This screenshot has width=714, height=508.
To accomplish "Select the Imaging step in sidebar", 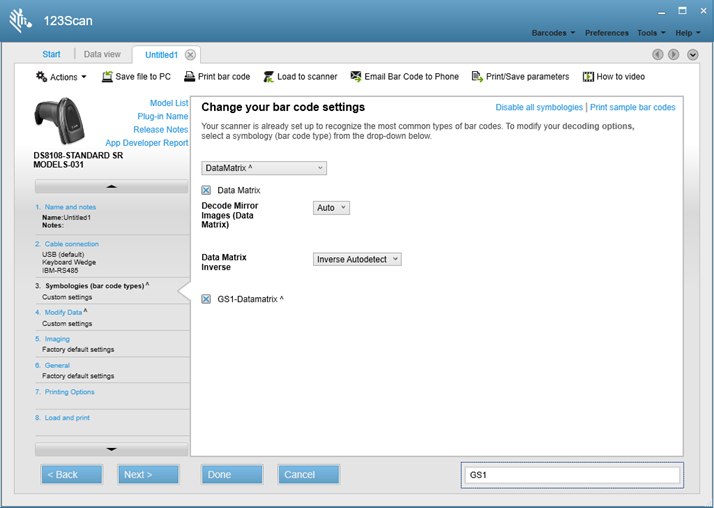I will point(57,339).
